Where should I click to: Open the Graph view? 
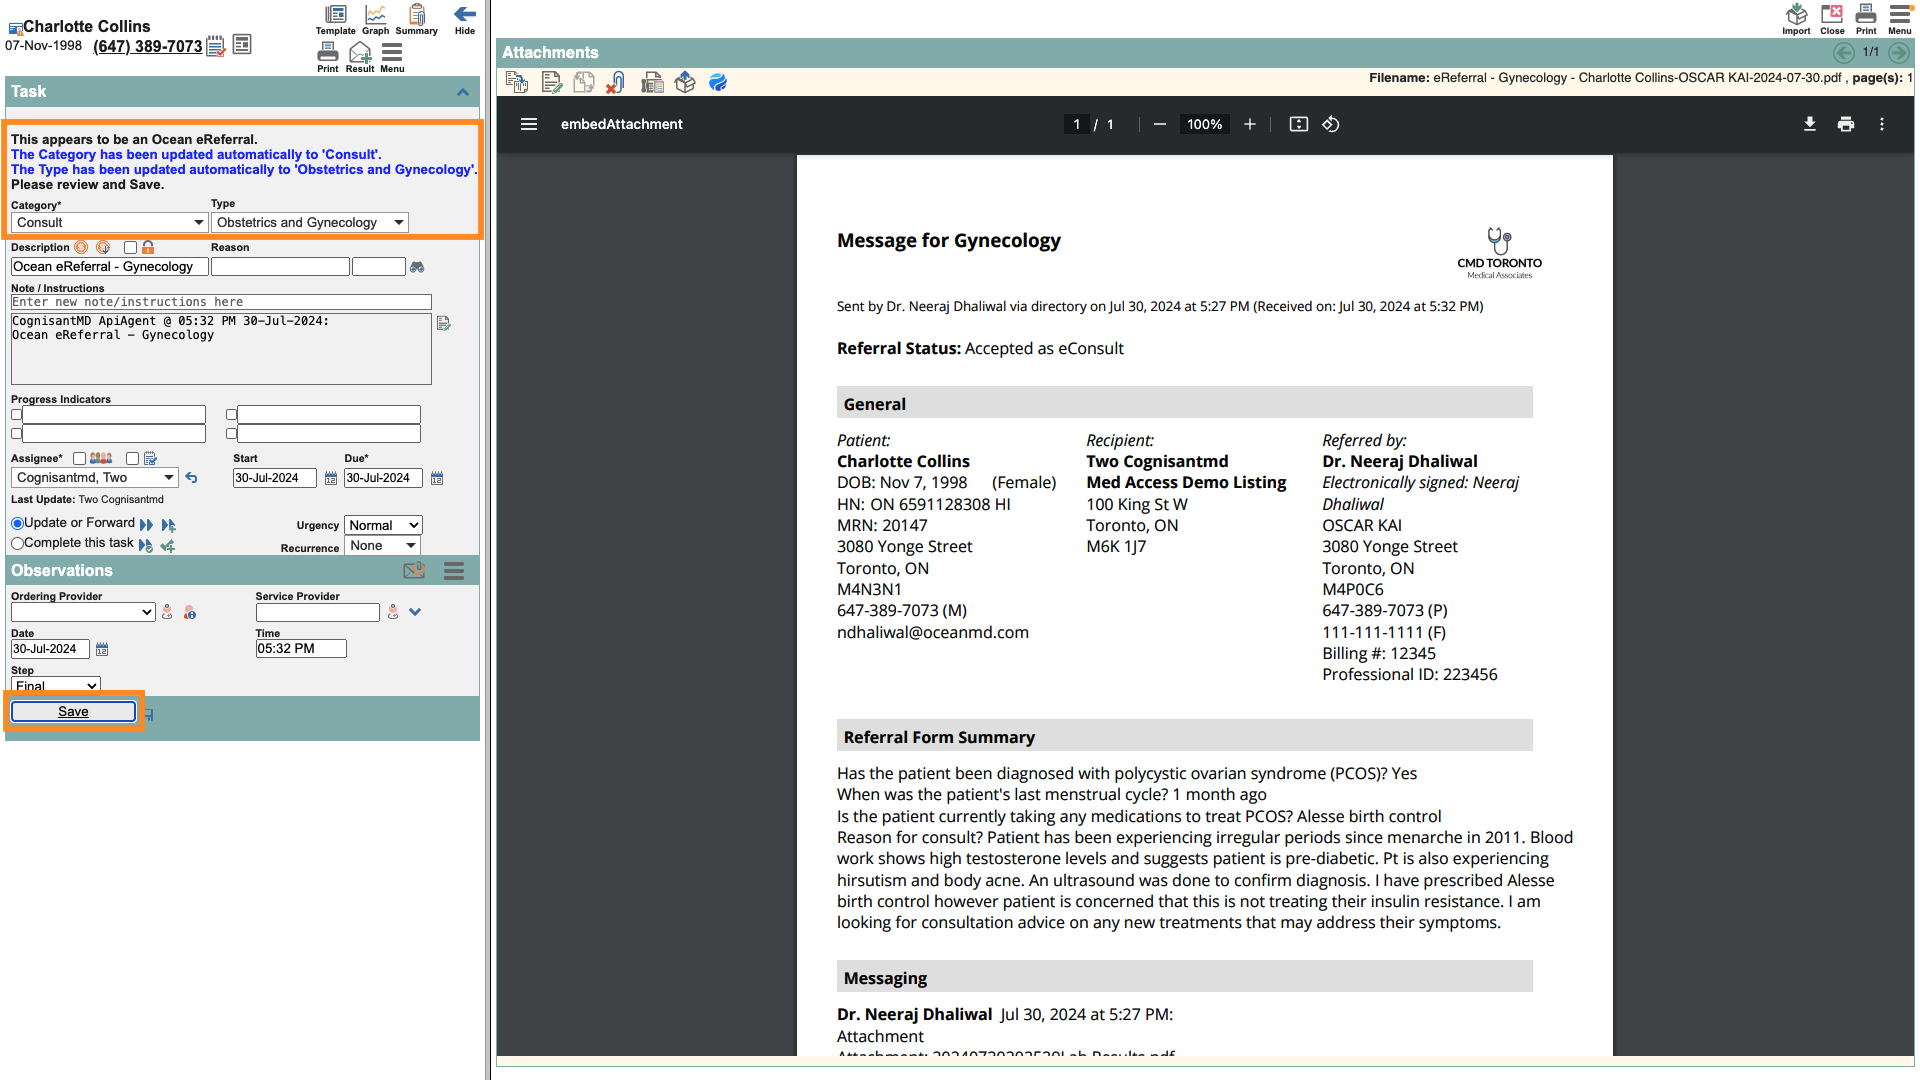375,19
